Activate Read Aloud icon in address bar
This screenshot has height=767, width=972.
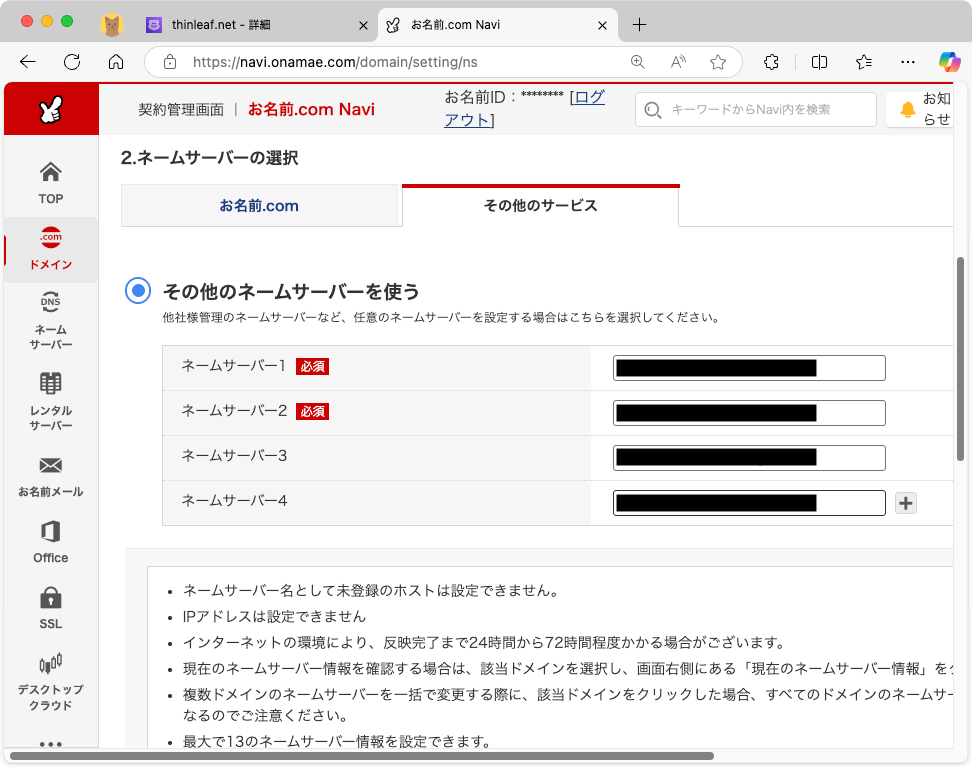(x=678, y=61)
